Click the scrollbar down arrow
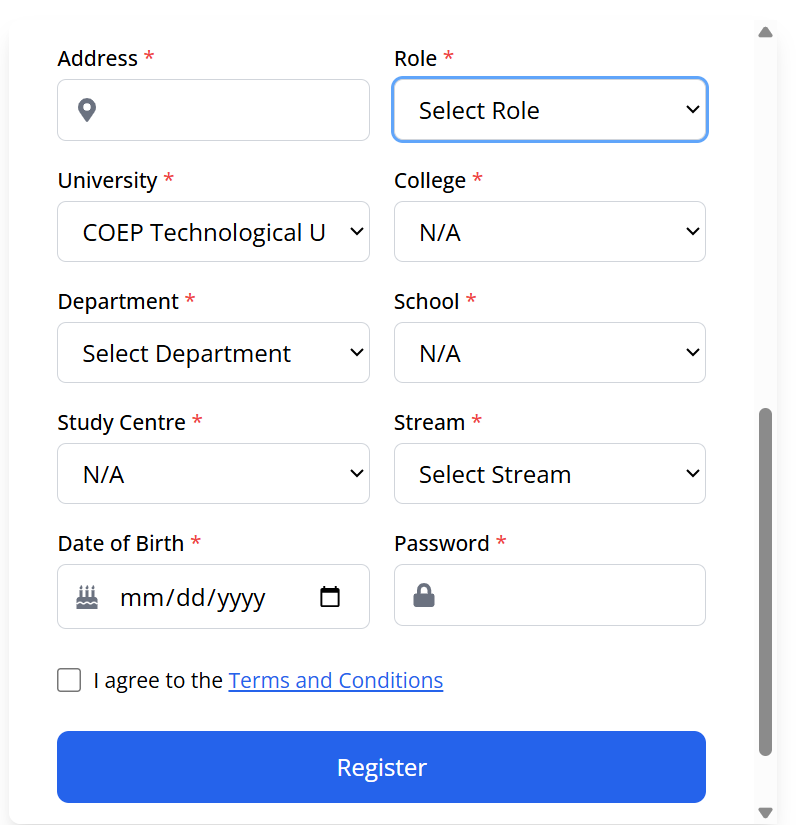 pyautogui.click(x=766, y=813)
